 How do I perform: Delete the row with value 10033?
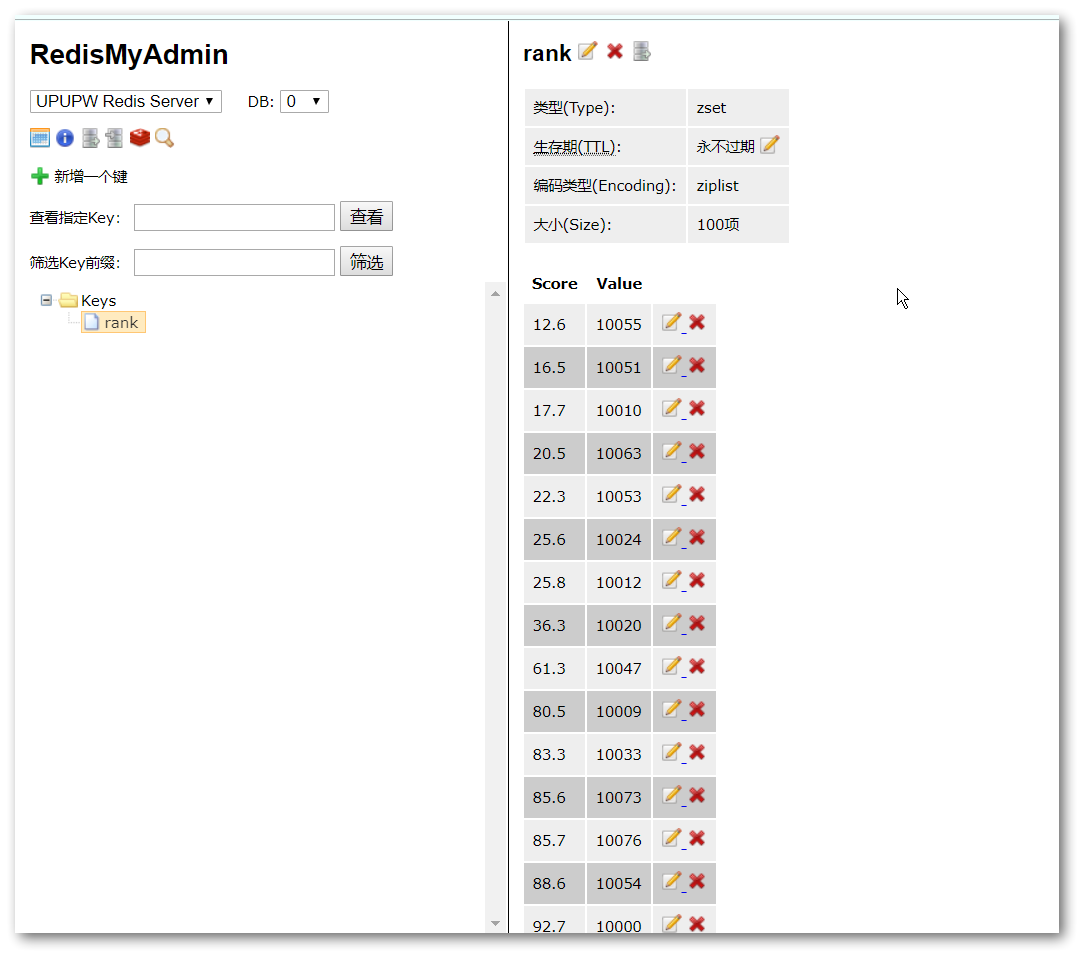pyautogui.click(x=697, y=753)
